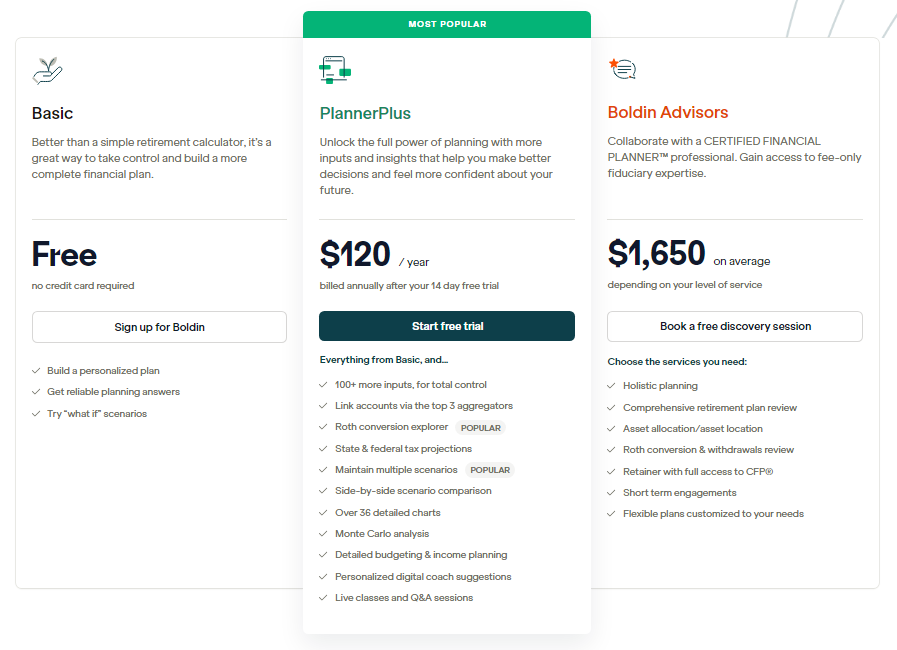Click Book a free discovery session
This screenshot has width=897, height=650.
pyautogui.click(x=734, y=326)
